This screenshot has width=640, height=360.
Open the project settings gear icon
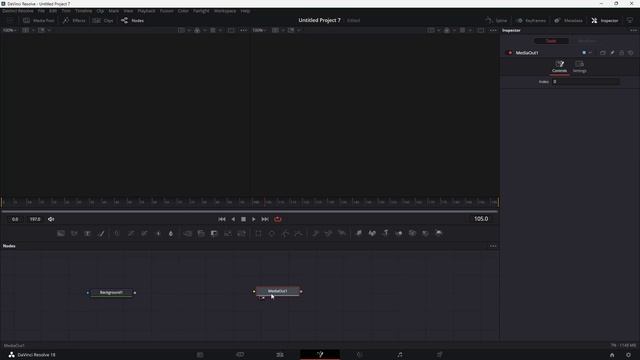(x=628, y=355)
